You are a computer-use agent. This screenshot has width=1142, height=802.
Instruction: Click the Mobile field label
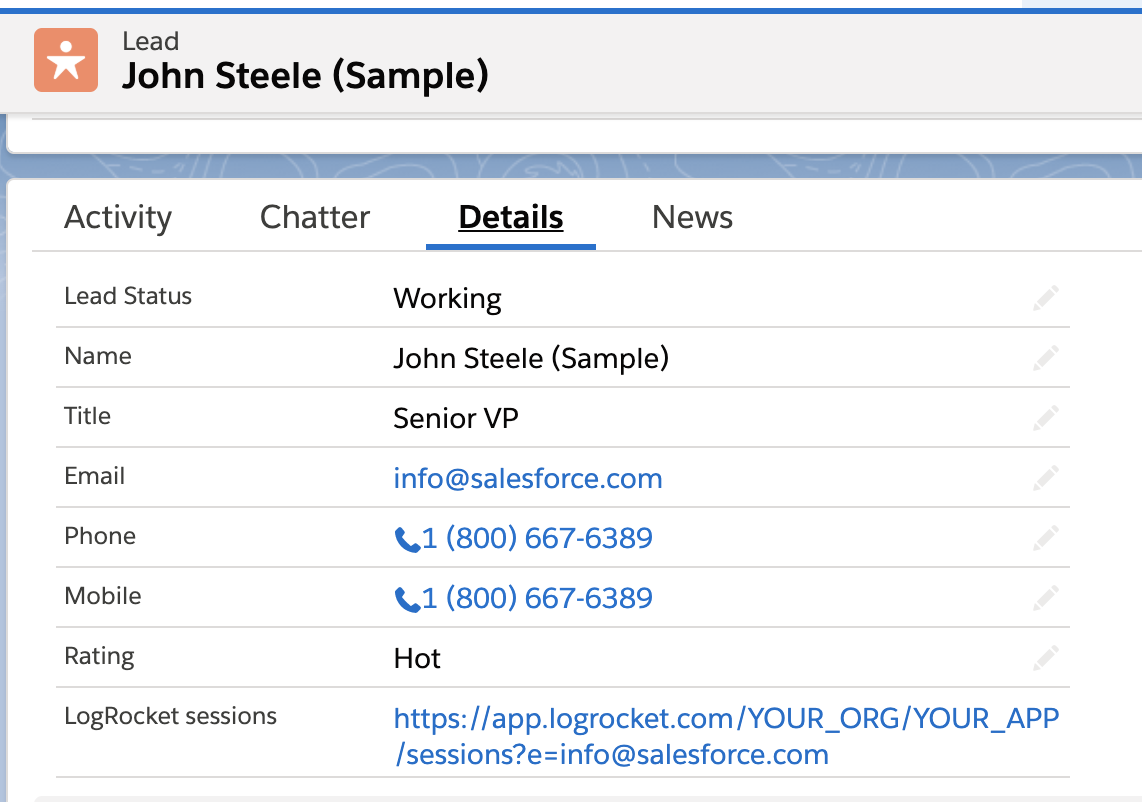pos(103,596)
